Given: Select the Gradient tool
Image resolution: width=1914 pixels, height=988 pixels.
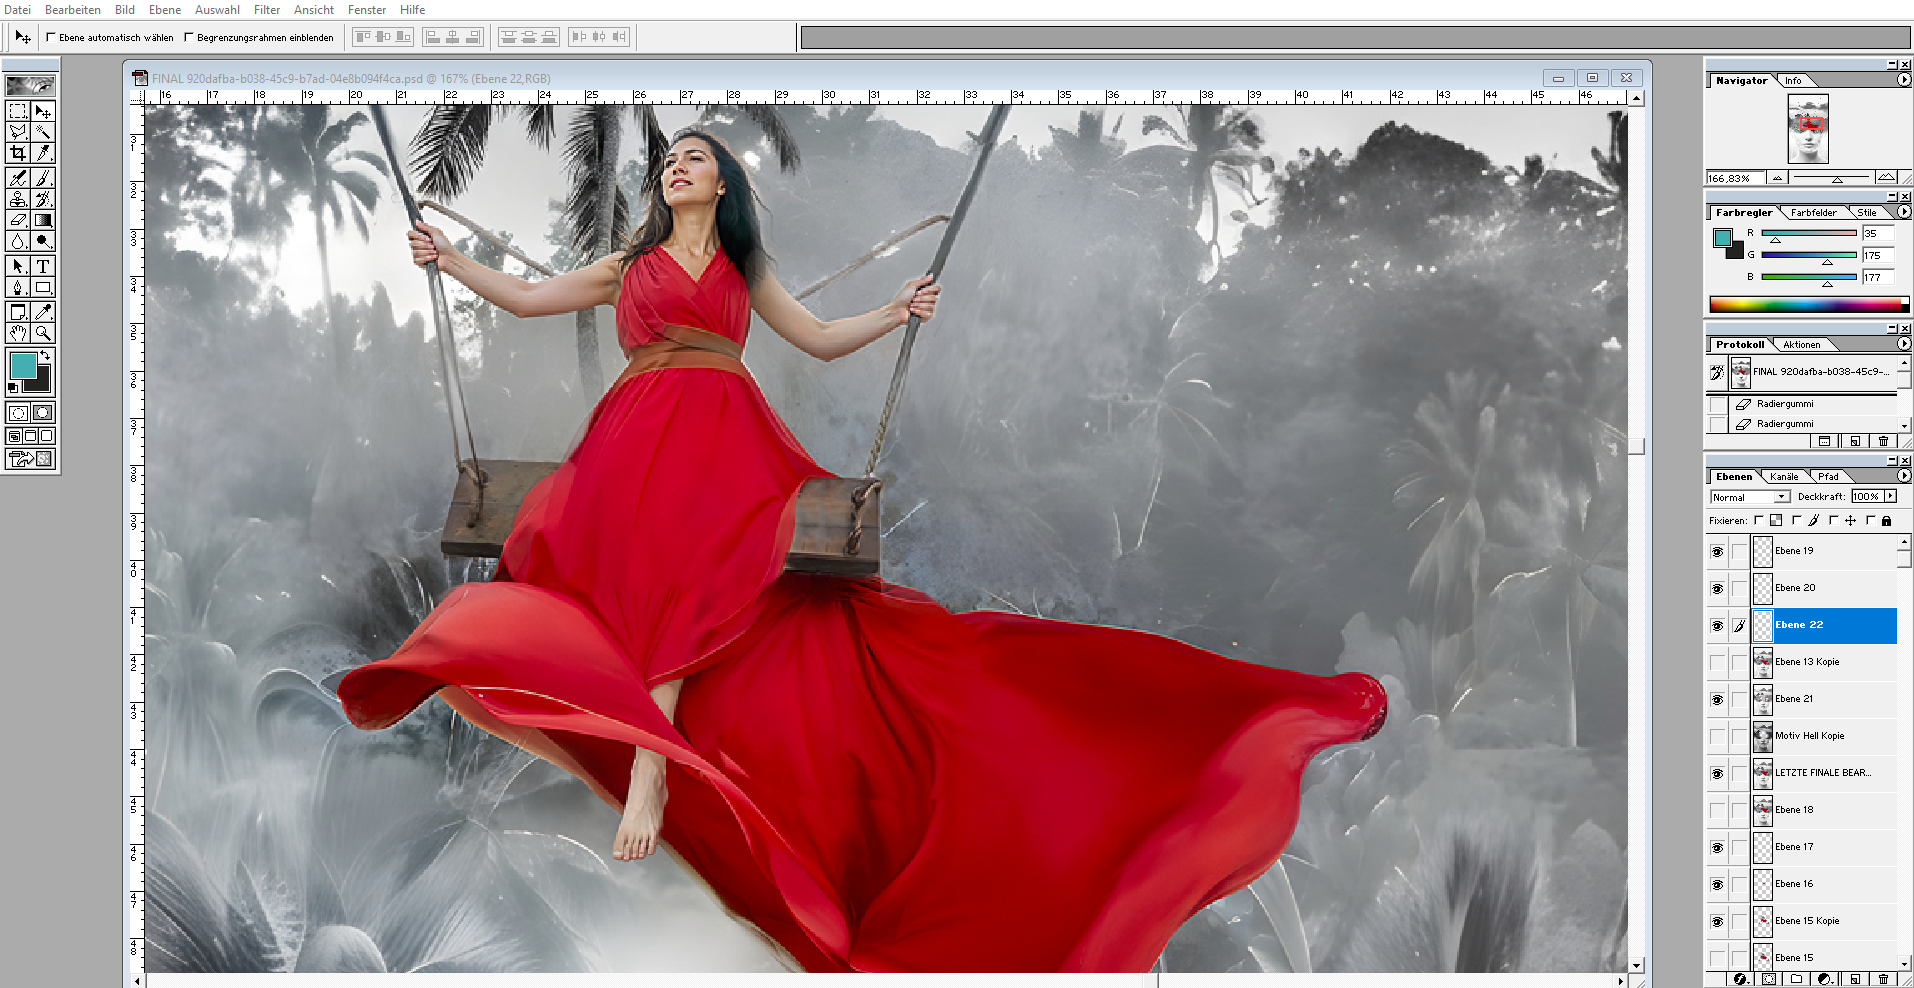Looking at the screenshot, I should [43, 220].
